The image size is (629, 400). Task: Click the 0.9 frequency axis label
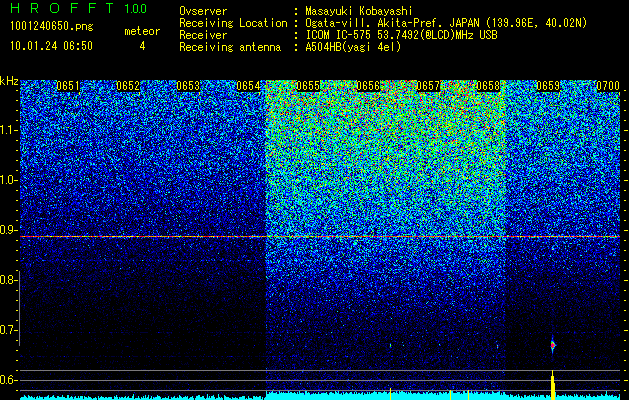[x=8, y=230]
